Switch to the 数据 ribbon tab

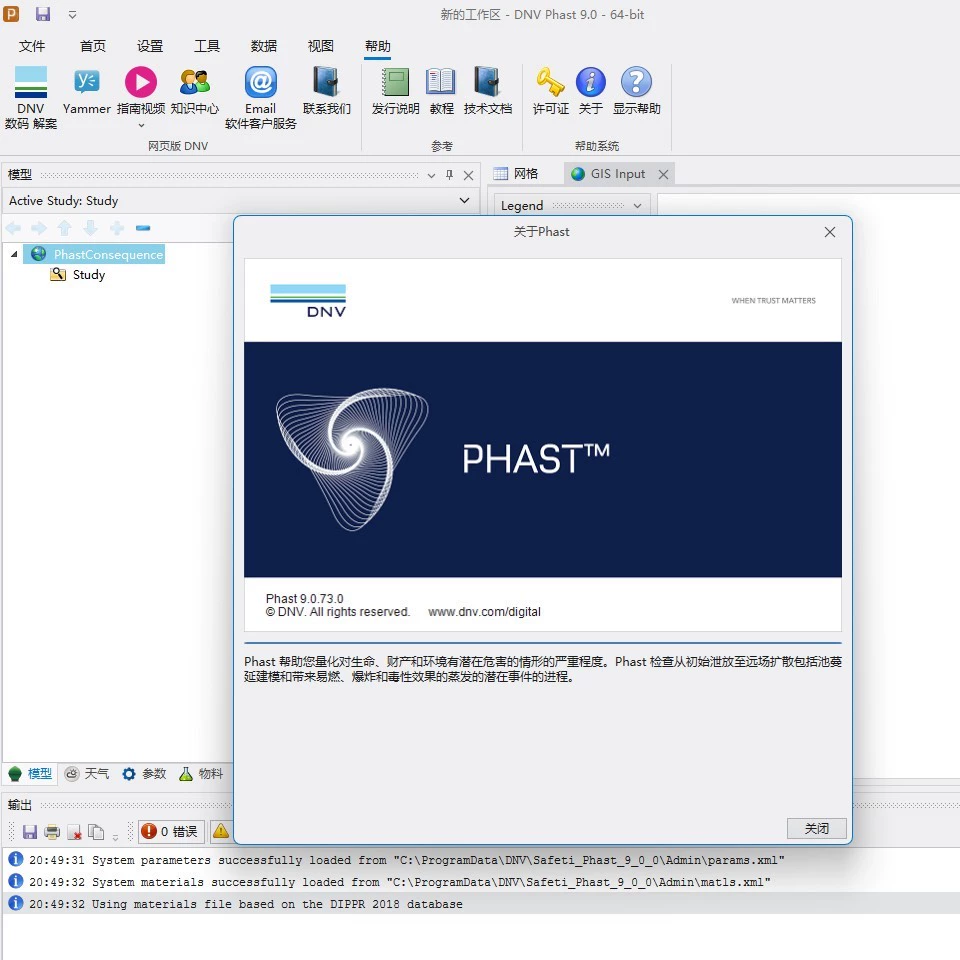click(264, 46)
